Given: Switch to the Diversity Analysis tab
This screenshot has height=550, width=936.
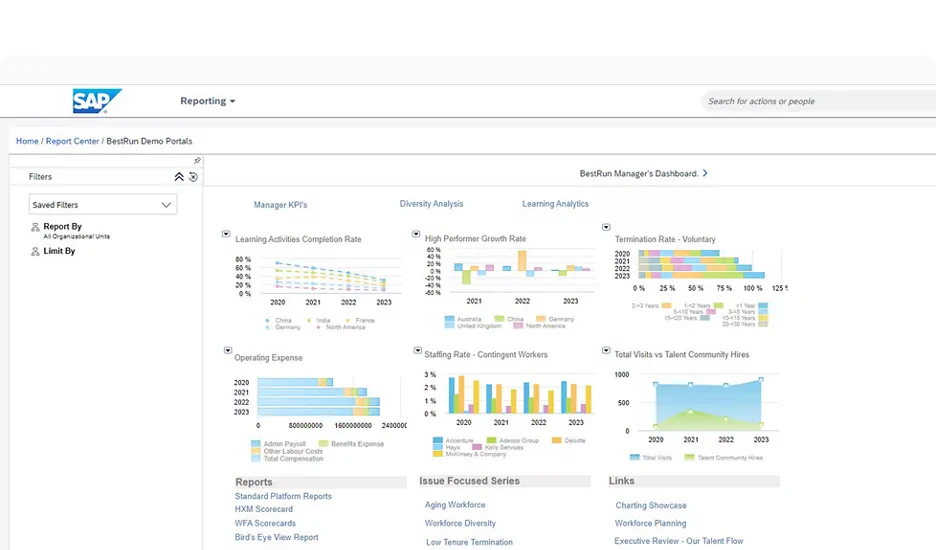Looking at the screenshot, I should tap(431, 204).
